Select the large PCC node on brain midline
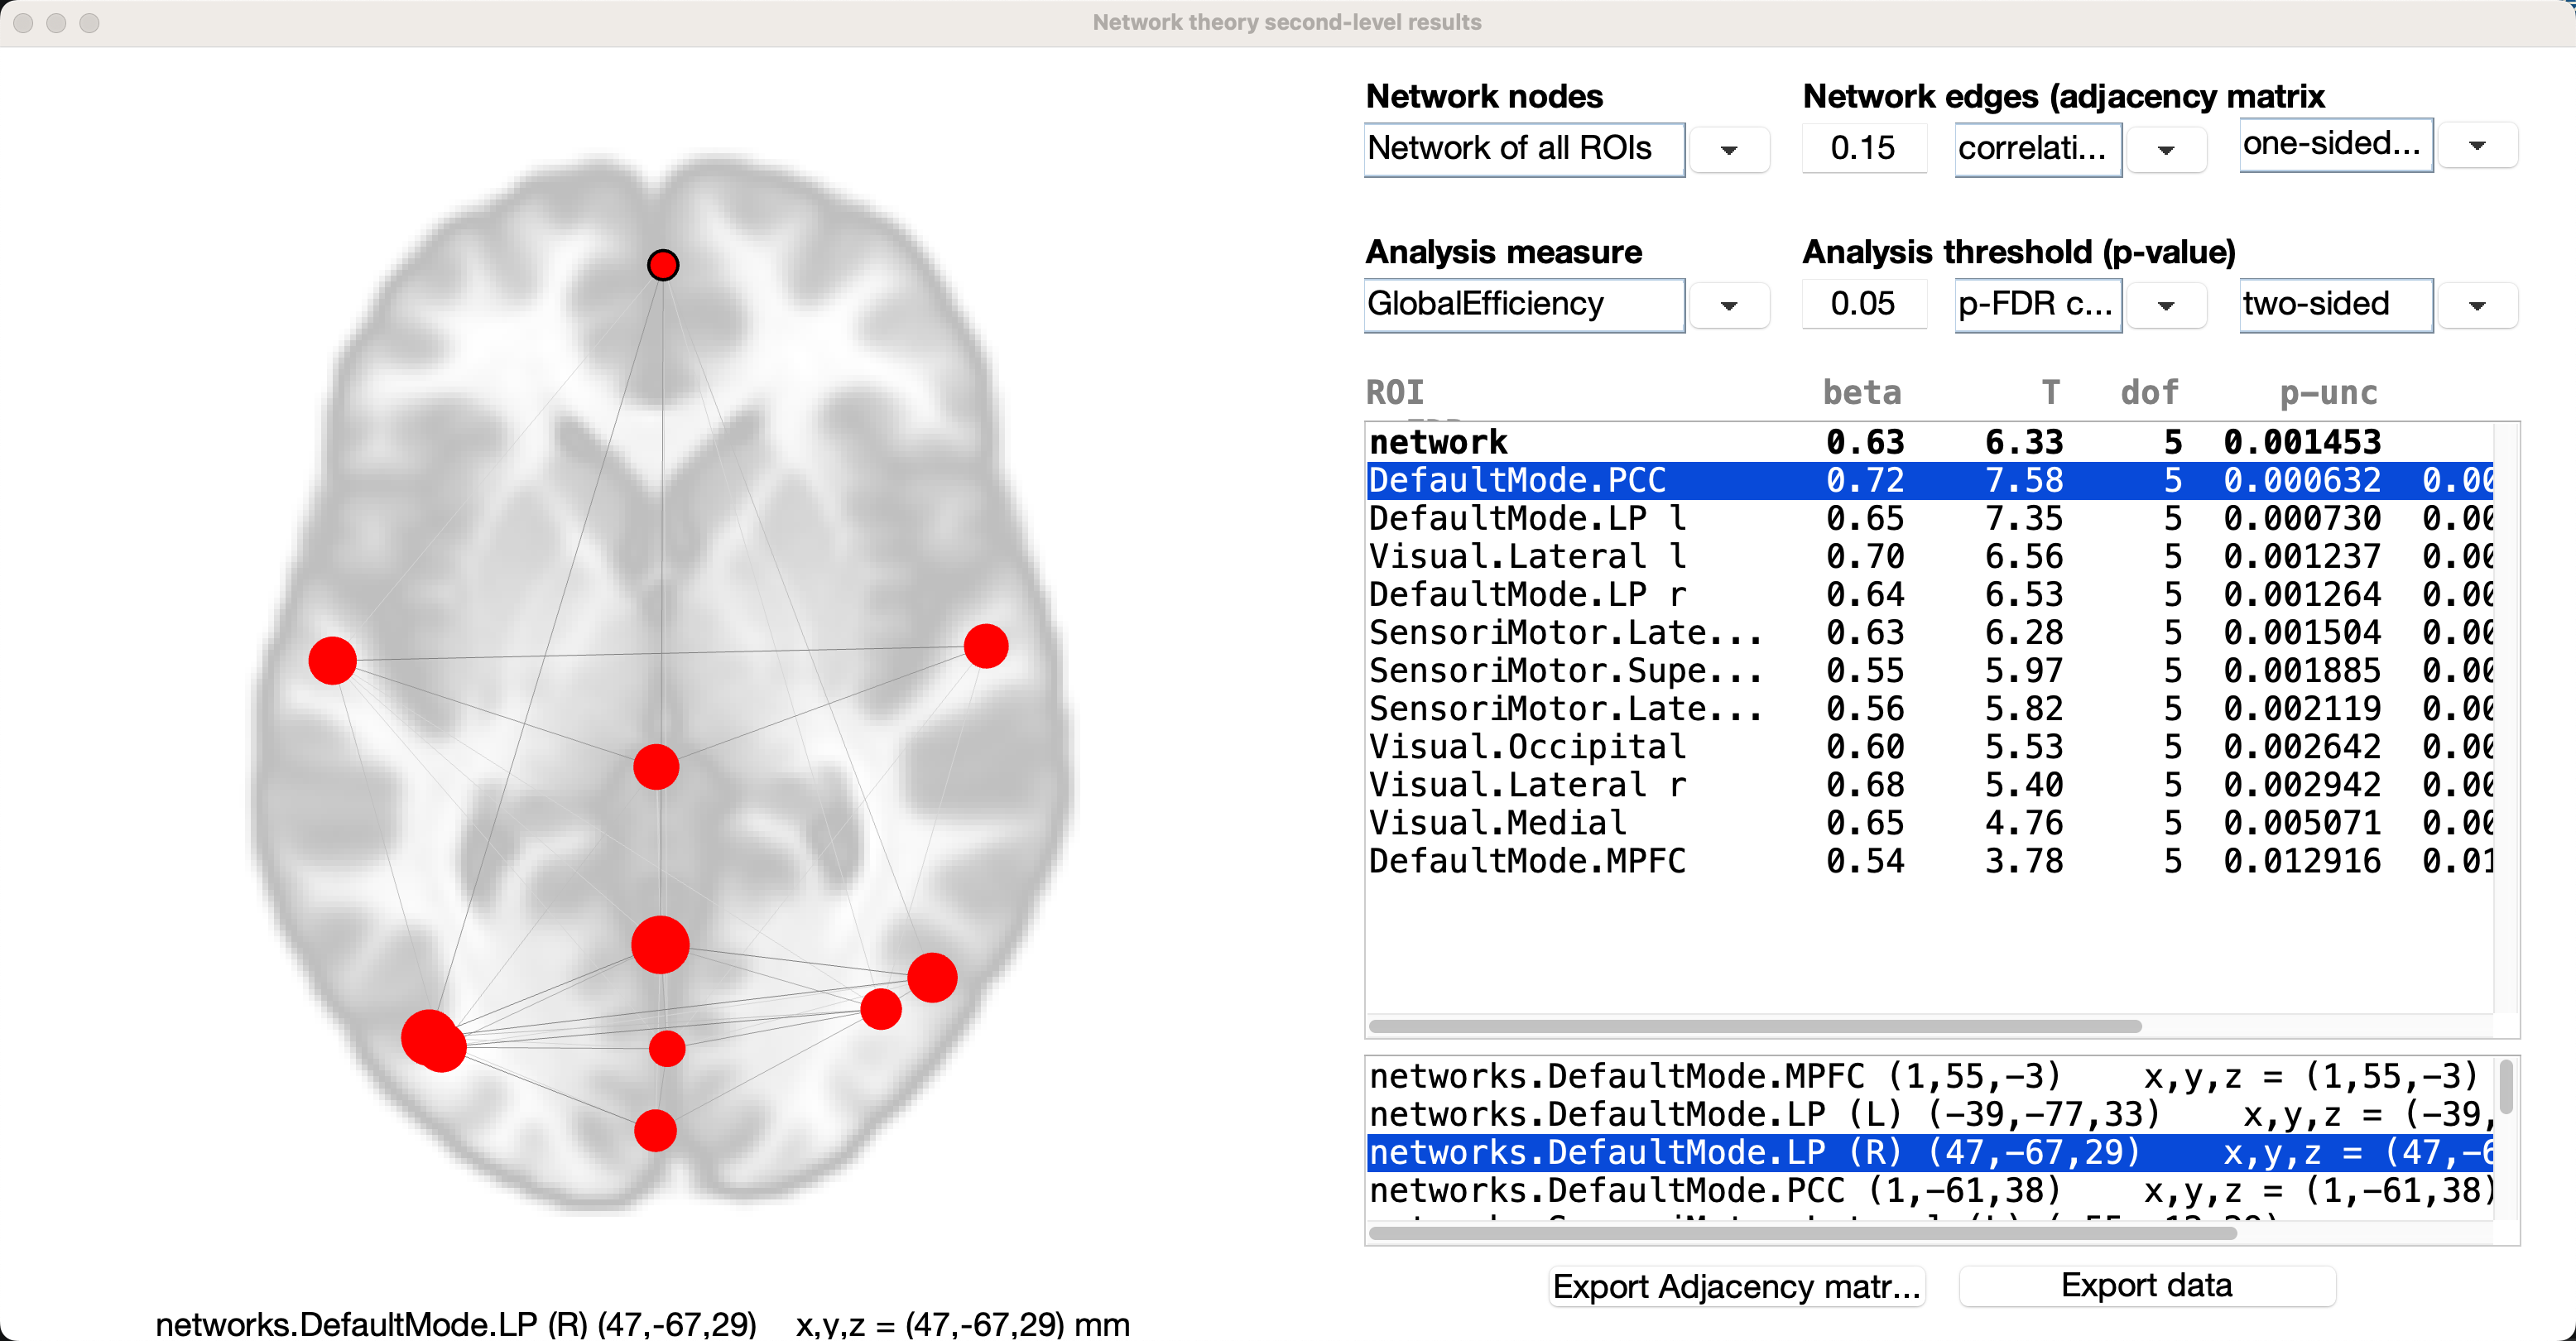Image resolution: width=2576 pixels, height=1341 pixels. 660,945
